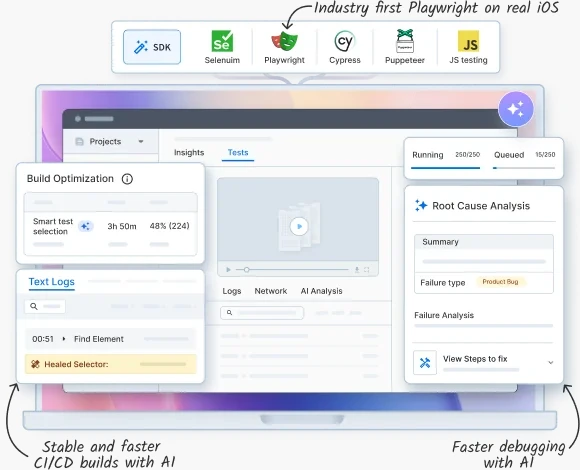580x470 pixels.
Task: Expand the 00:51 Find Element row
Action: (111, 339)
